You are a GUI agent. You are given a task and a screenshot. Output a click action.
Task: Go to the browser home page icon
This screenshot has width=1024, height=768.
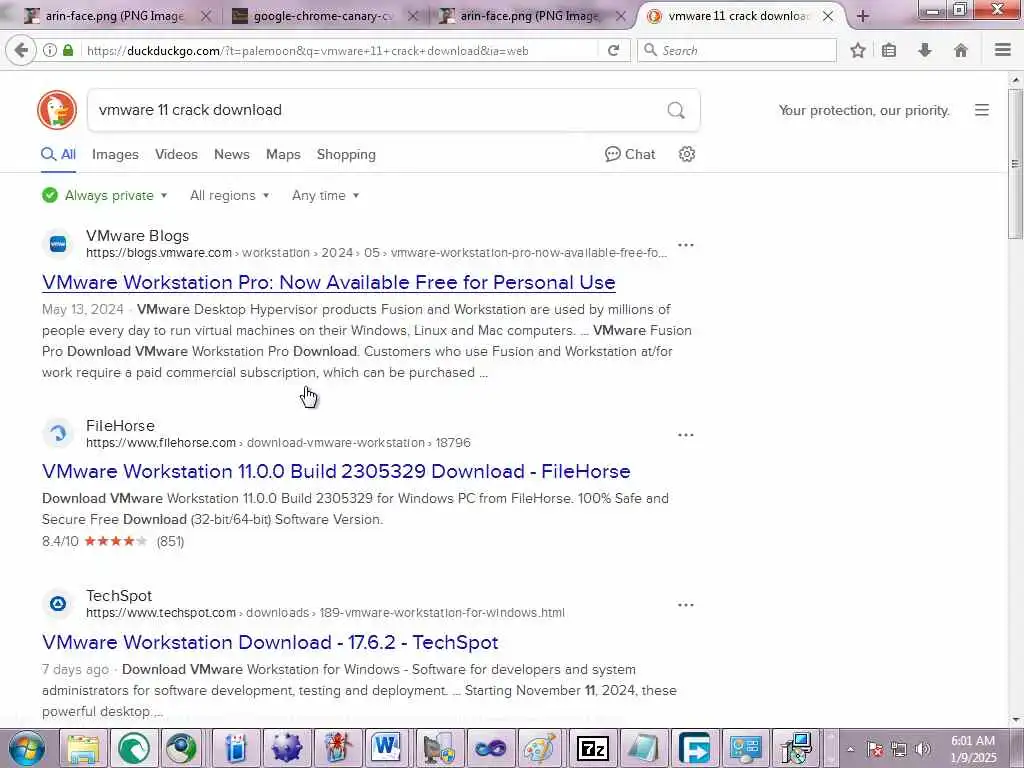pos(961,50)
